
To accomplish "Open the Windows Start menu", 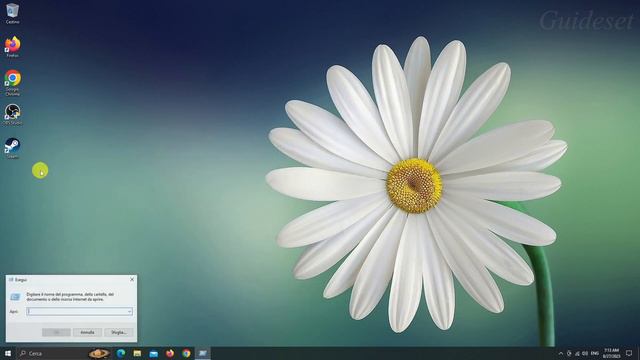I will (8, 353).
